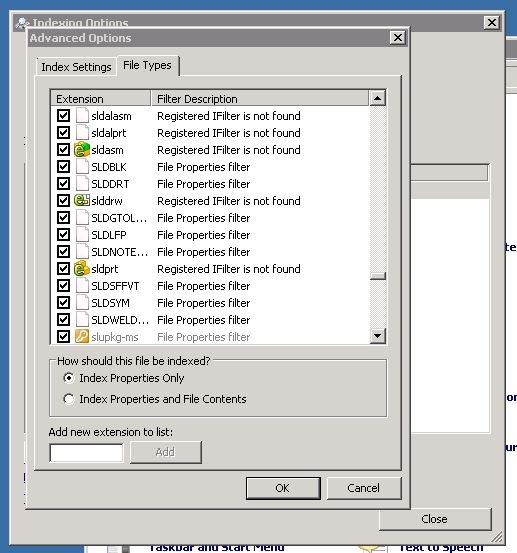This screenshot has height=553, width=517.
Task: Select Index Properties Only radio button
Action: (69, 378)
